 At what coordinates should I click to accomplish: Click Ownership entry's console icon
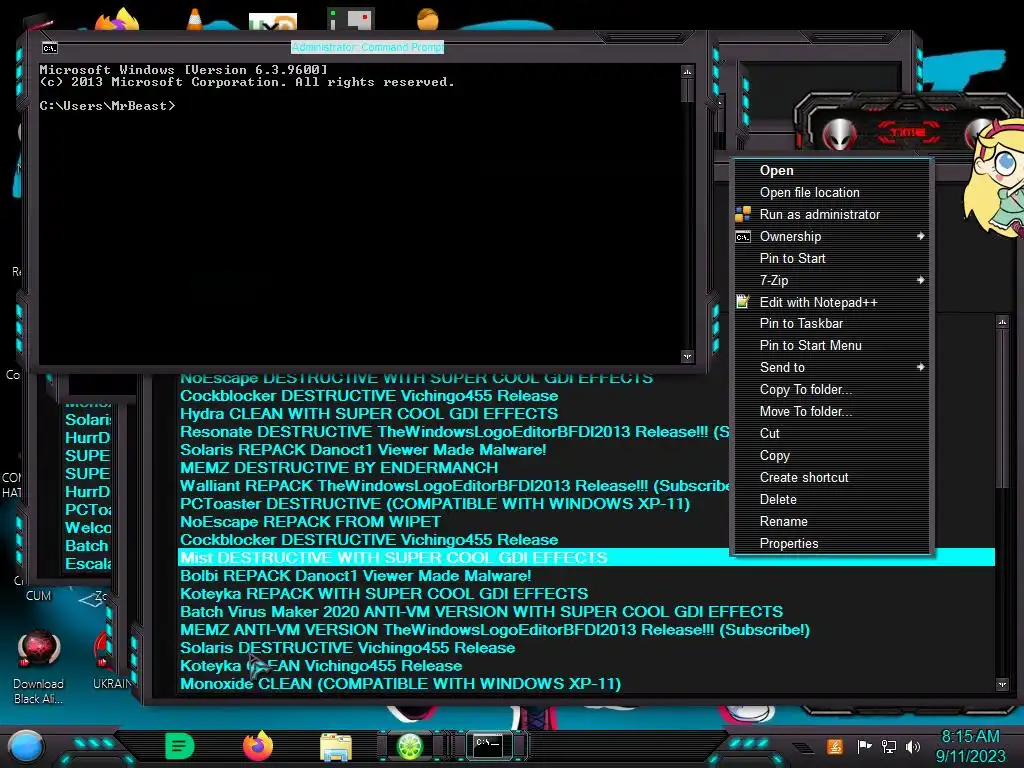[x=743, y=236]
